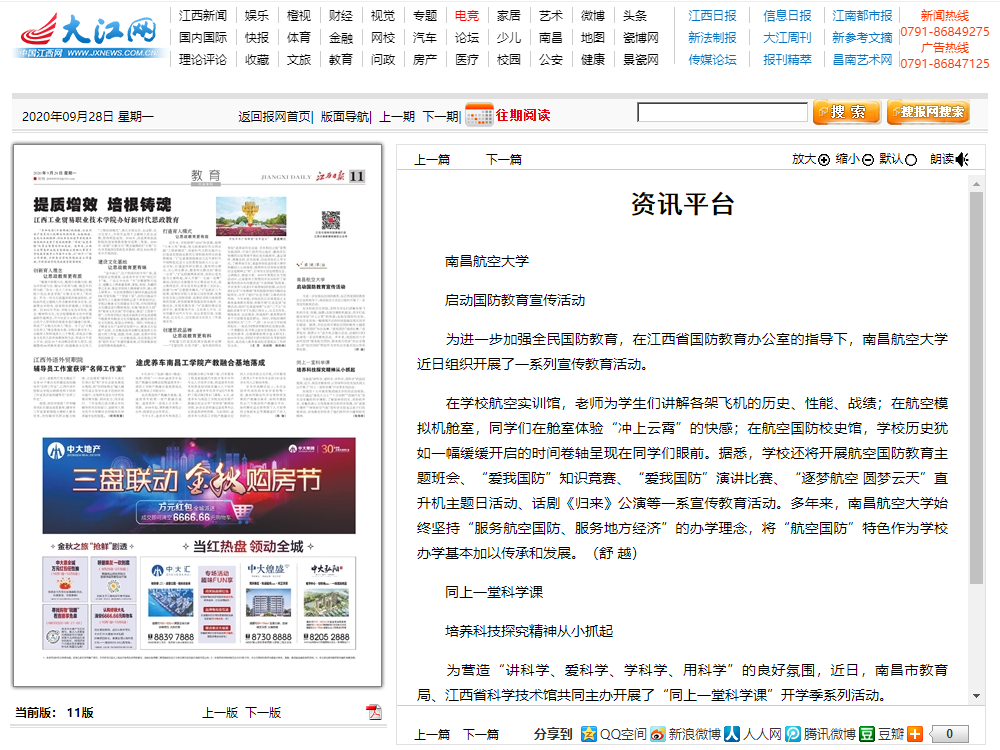Viewport: 1000px width, 750px height.
Task: Click the search text input field
Action: (722, 112)
